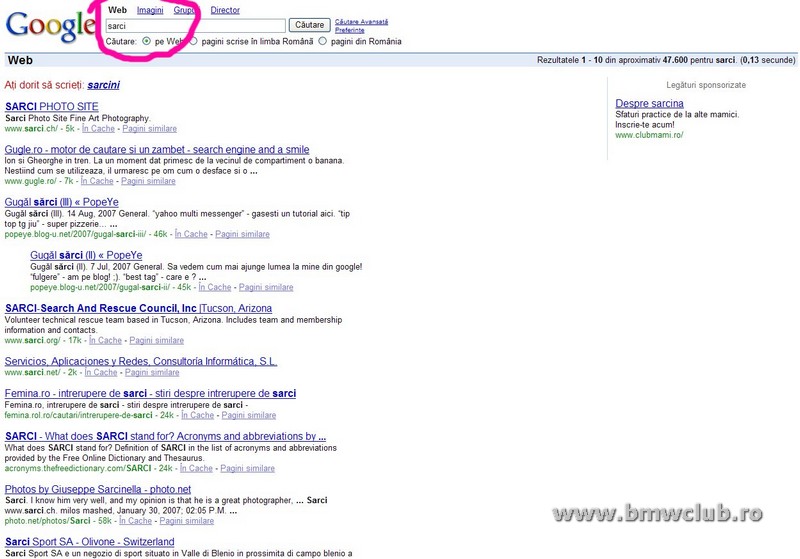Click the www.clubmami.ro ad URL

(x=649, y=135)
